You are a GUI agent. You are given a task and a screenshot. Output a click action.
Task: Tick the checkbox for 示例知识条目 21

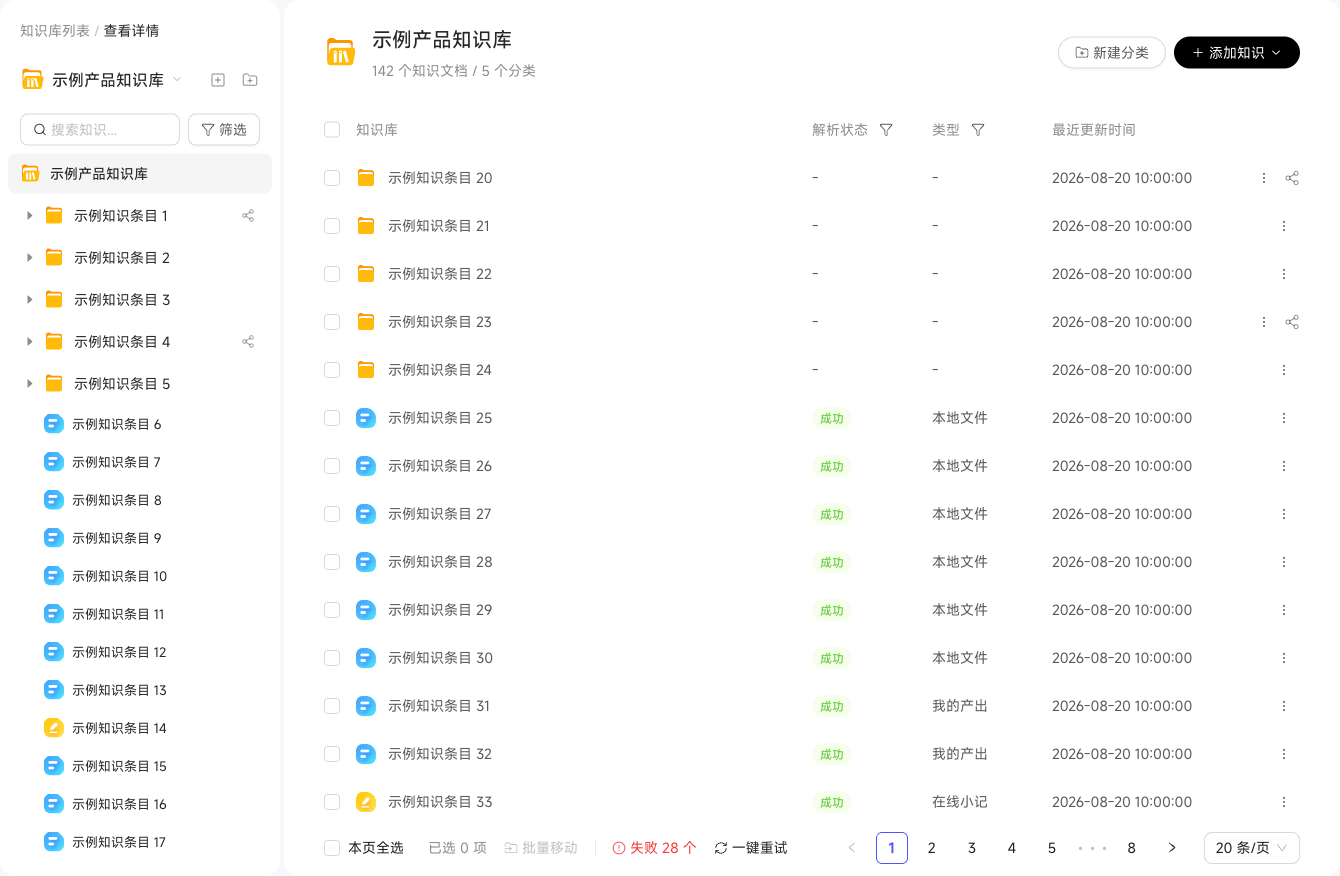click(x=332, y=226)
